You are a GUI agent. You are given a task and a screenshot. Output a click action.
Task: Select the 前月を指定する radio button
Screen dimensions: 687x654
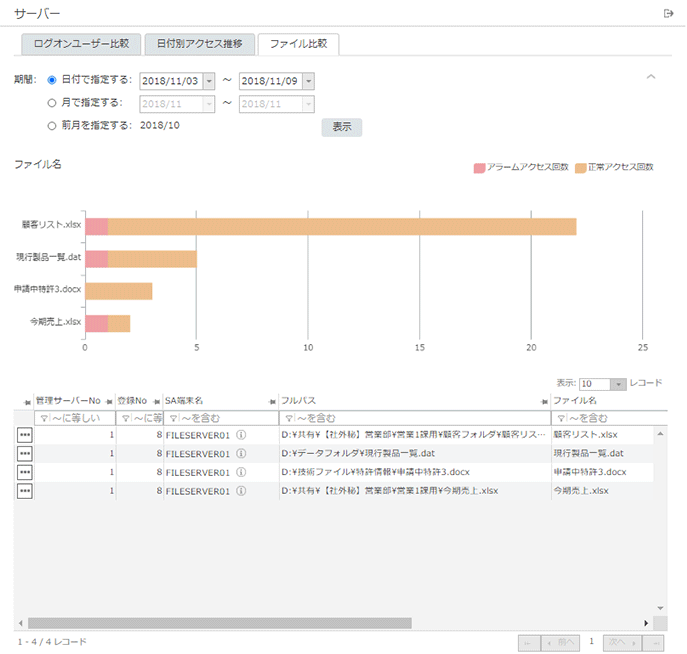pyautogui.click(x=52, y=125)
